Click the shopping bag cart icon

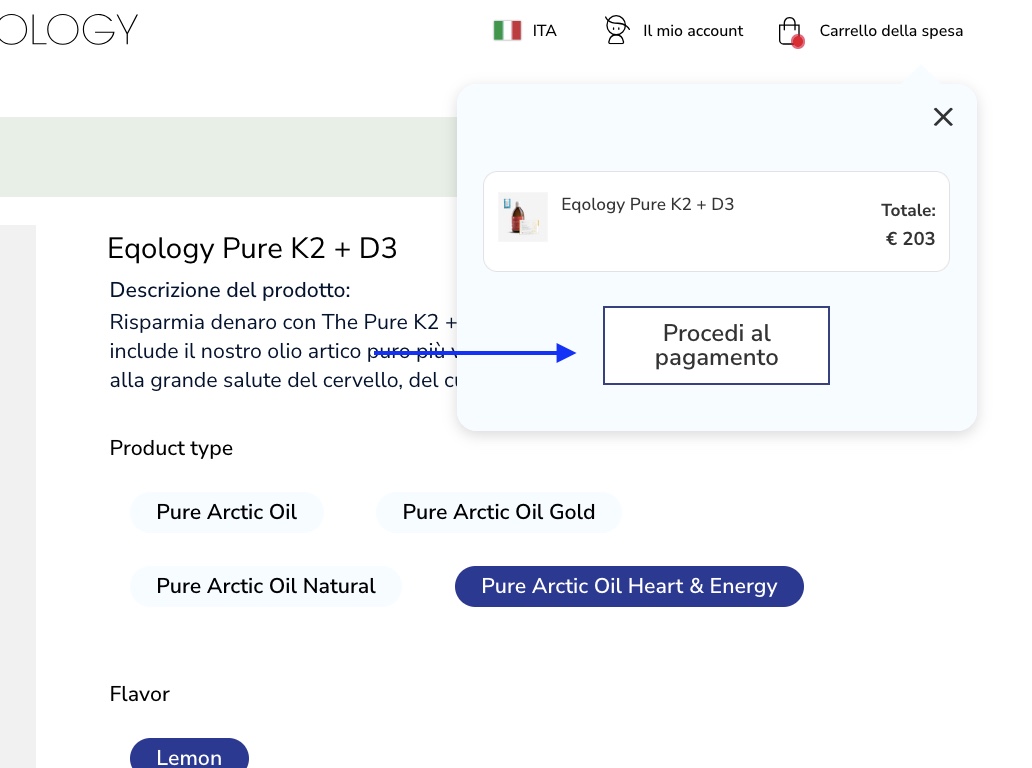point(790,32)
